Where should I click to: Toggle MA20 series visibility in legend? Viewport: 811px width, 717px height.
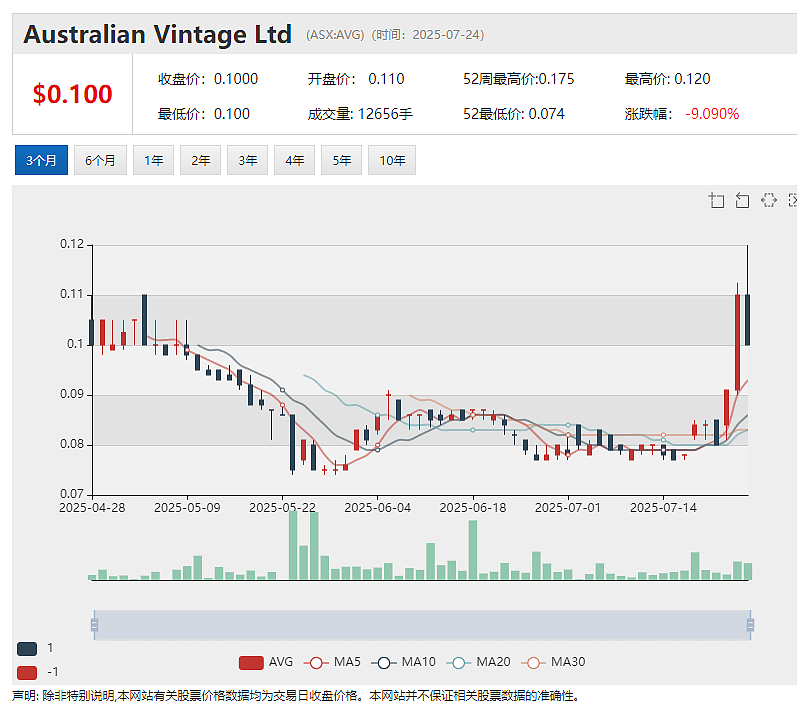[478, 662]
